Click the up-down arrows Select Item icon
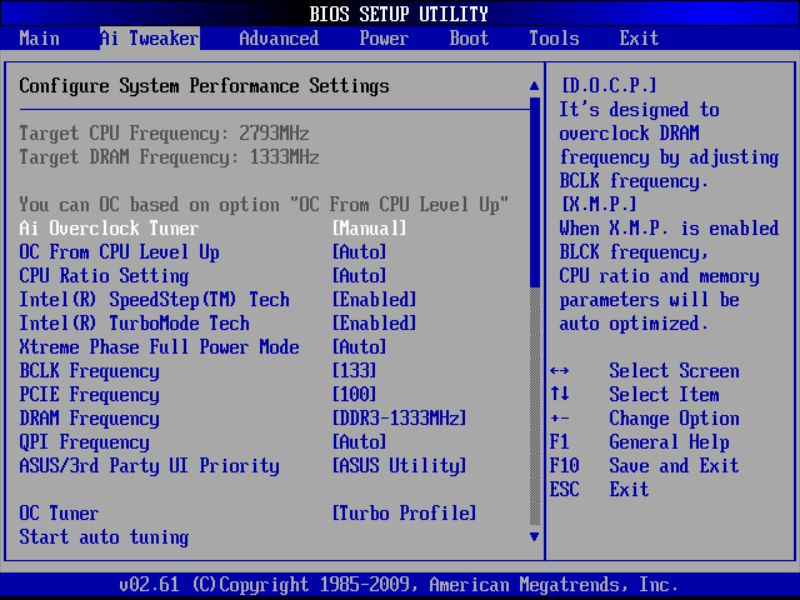Screen dimensions: 800x600 (560, 394)
